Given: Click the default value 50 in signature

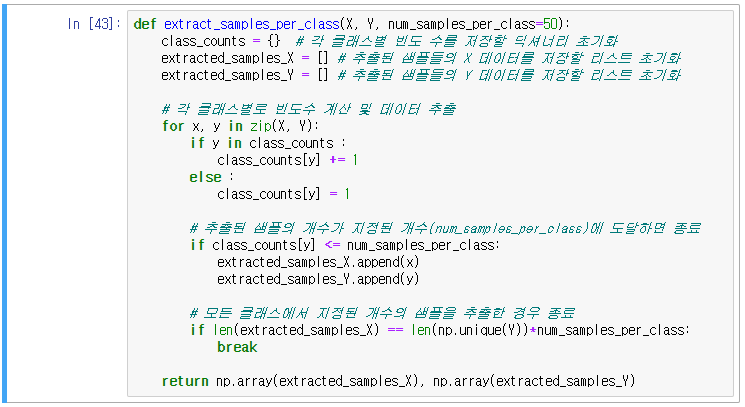Looking at the screenshot, I should [550, 24].
